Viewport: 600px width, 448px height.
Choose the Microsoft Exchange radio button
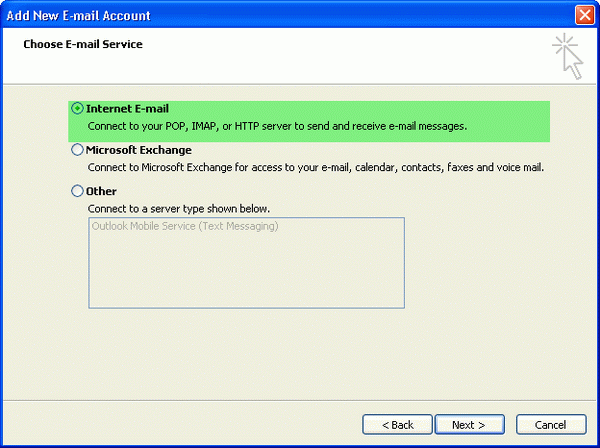click(x=78, y=150)
